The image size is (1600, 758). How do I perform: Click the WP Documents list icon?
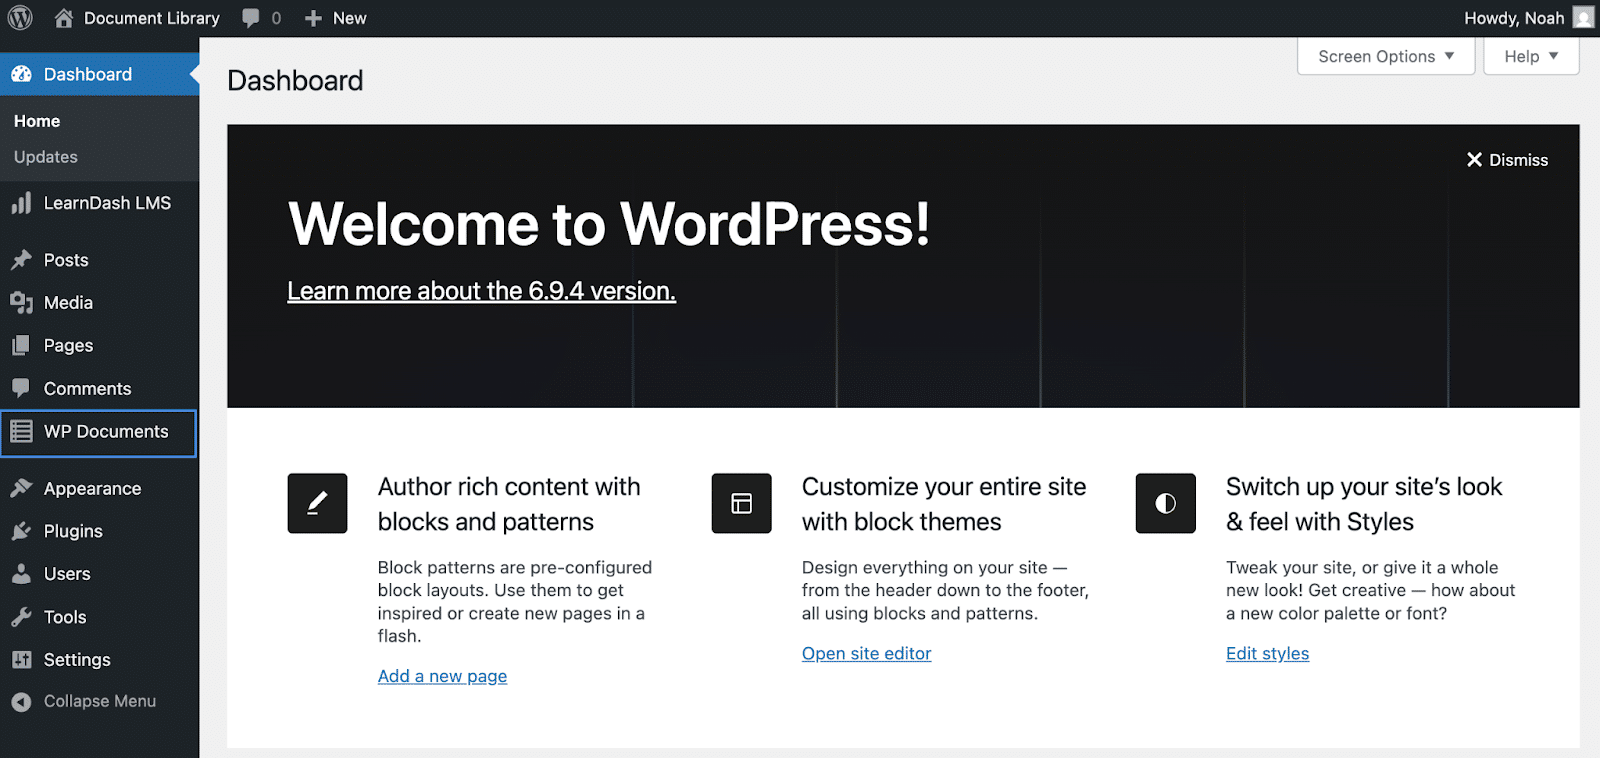tap(21, 432)
